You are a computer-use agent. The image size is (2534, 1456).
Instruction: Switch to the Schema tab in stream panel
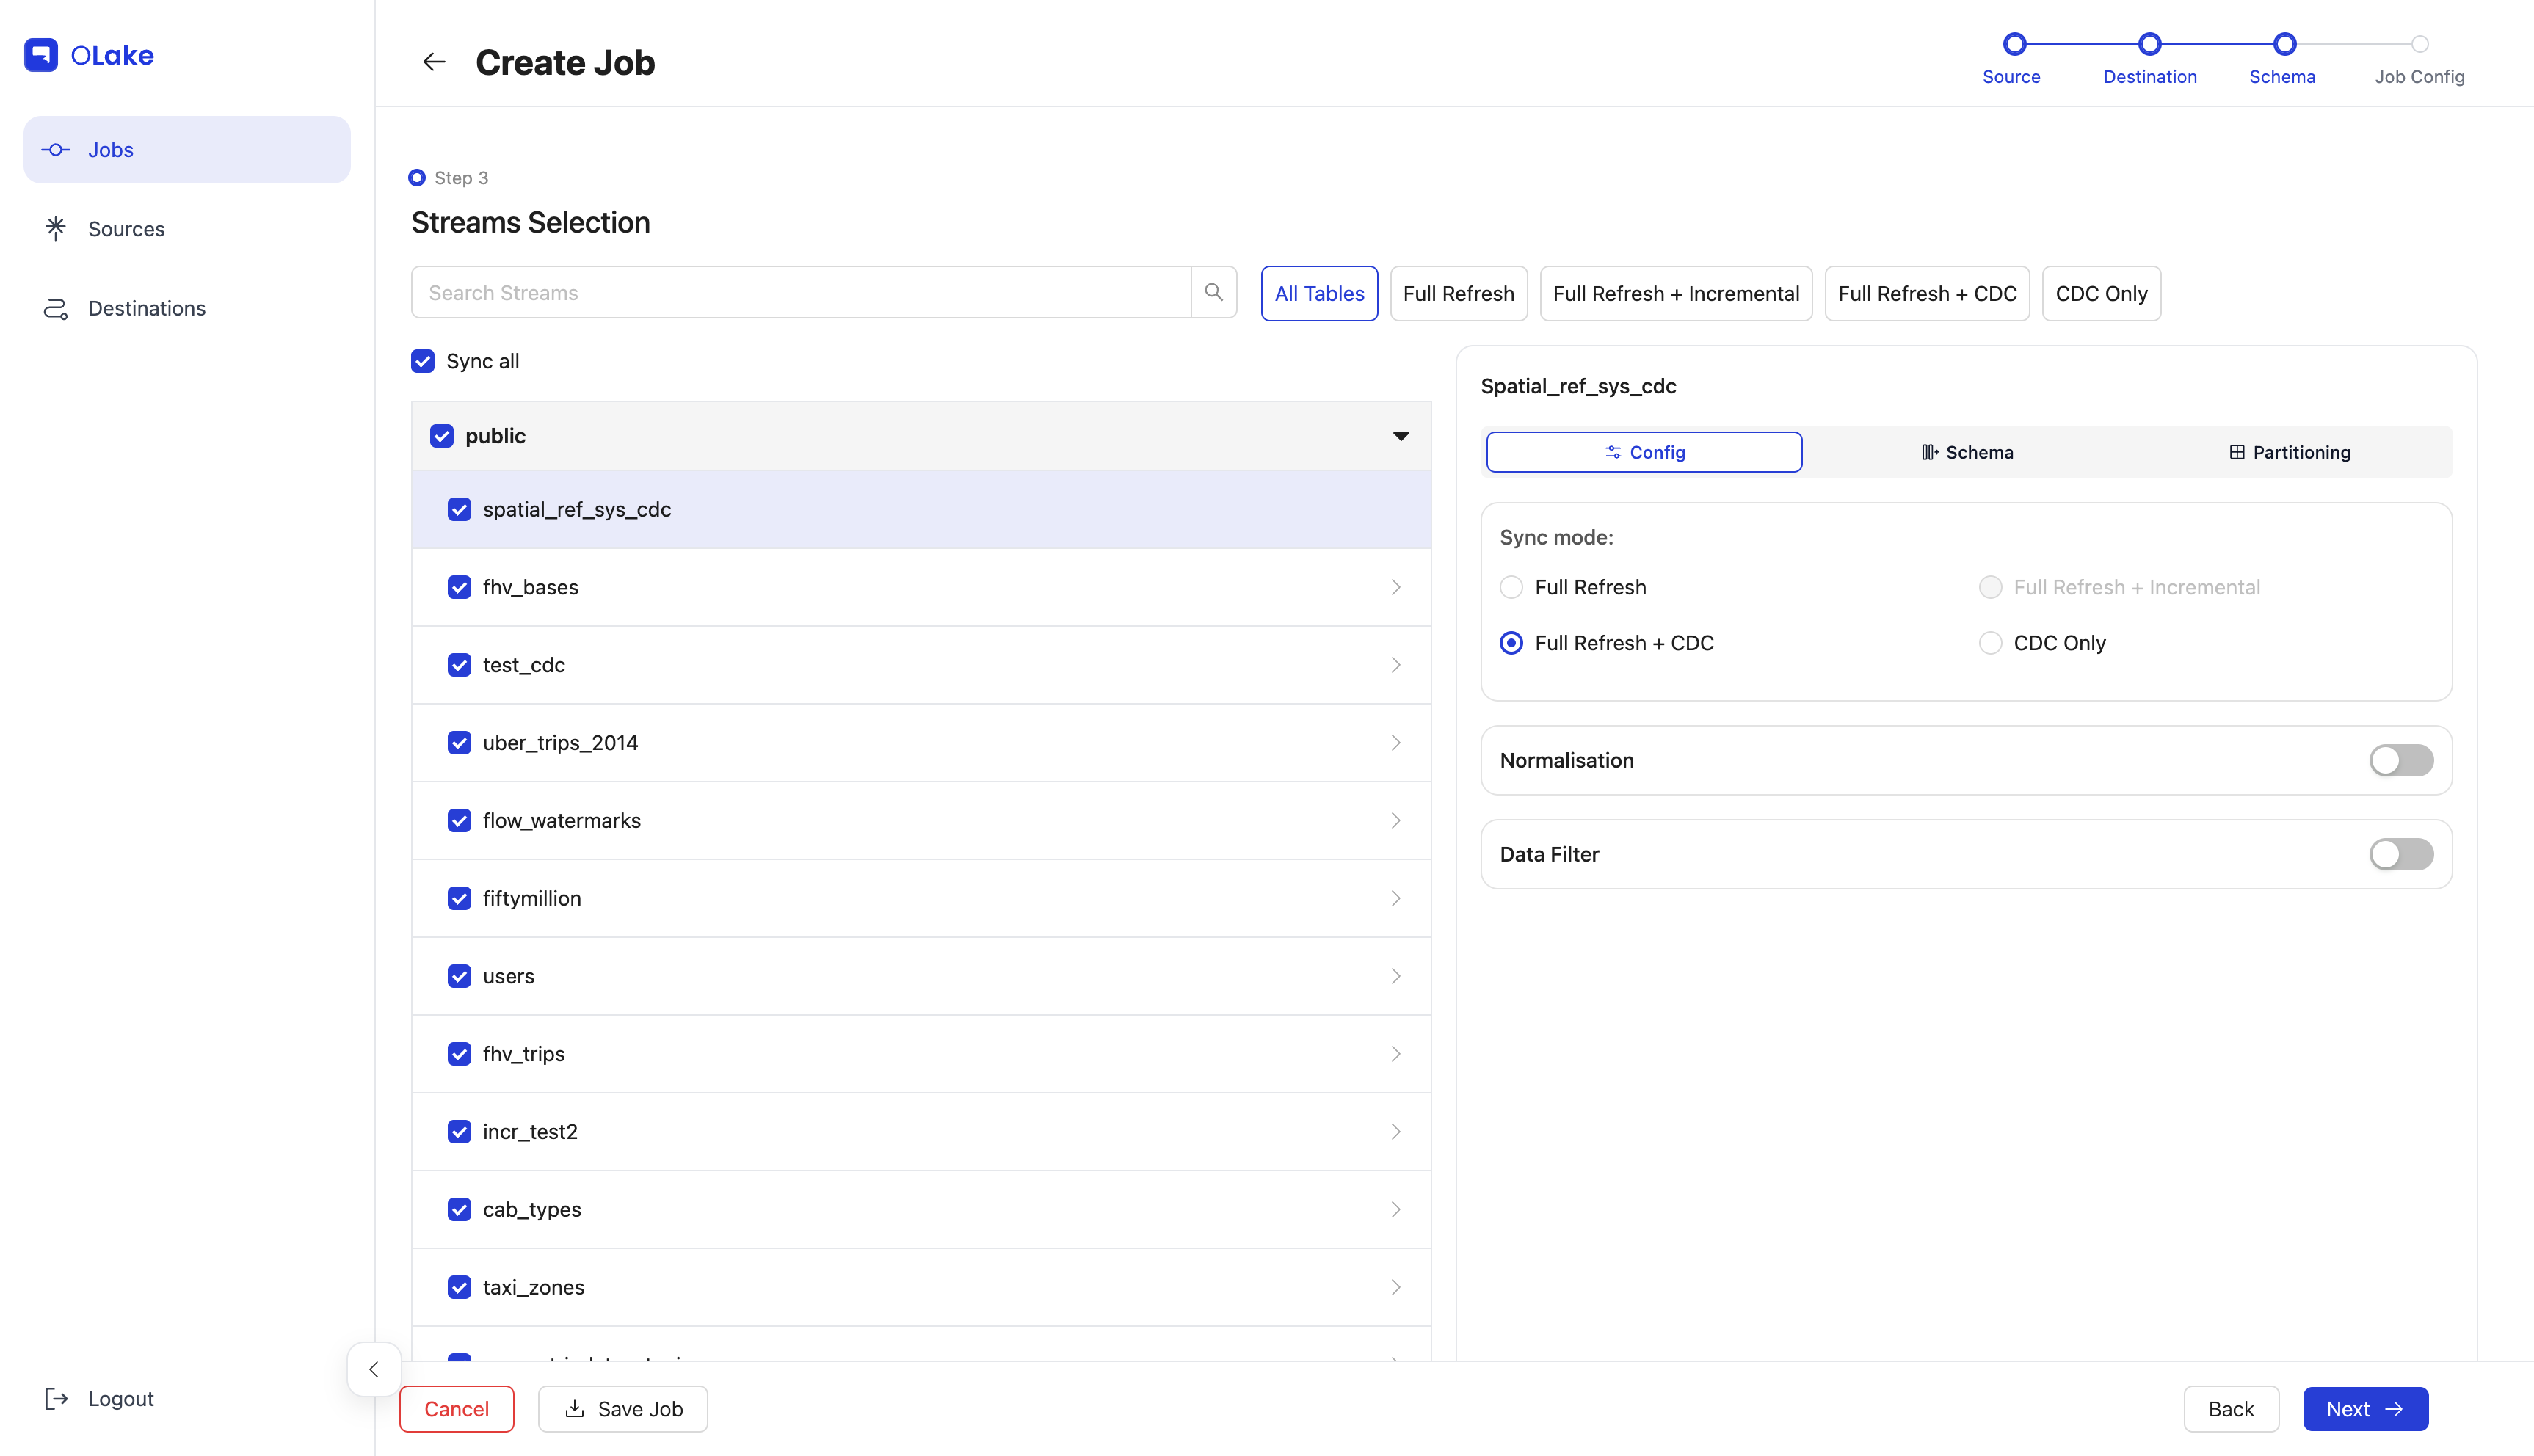click(x=1967, y=452)
